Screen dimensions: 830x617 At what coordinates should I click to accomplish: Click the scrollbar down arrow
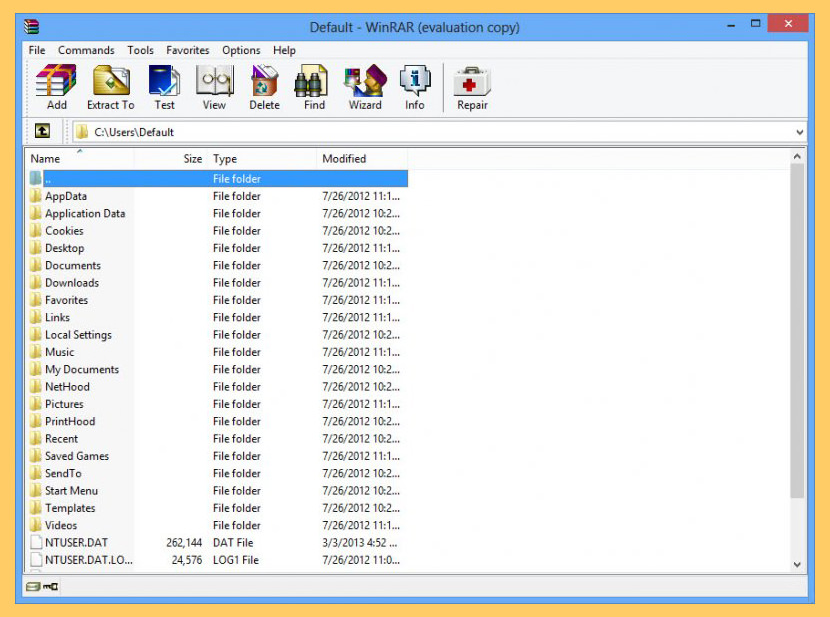point(797,565)
